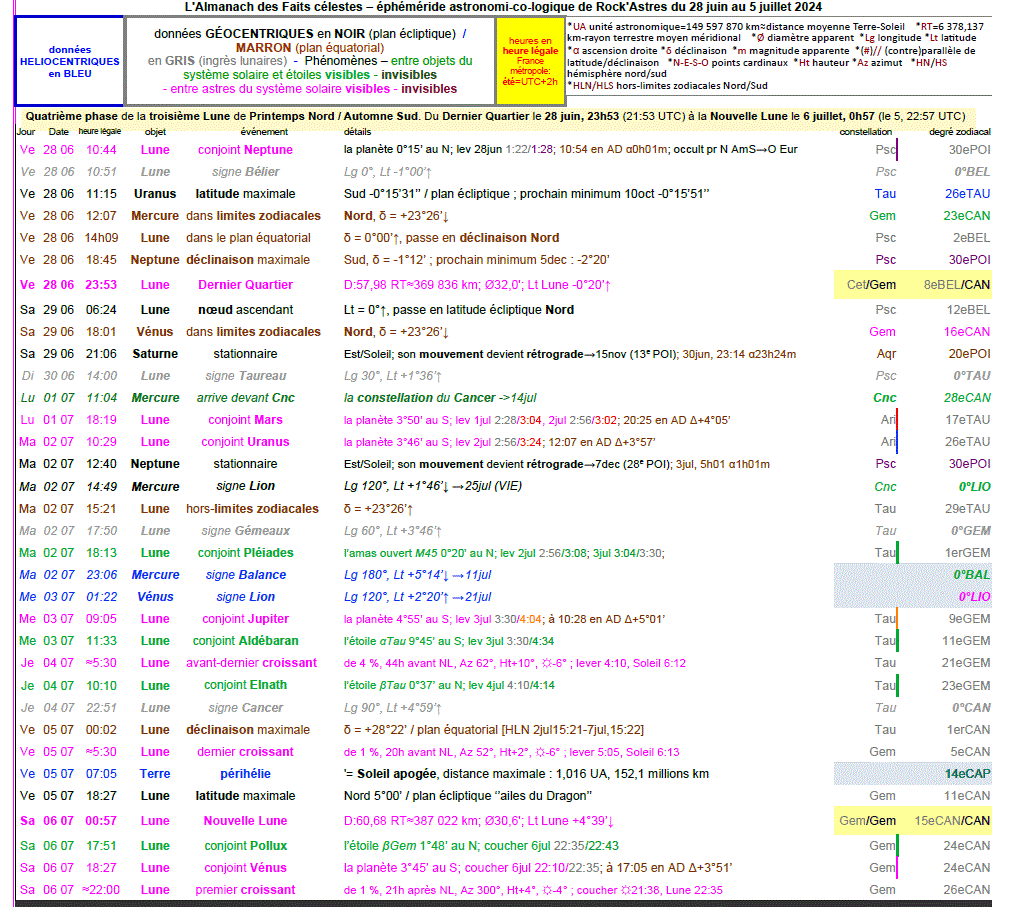Click the yellow '15eCAN/CAN' degree cell
This screenshot has width=1011, height=907.
tap(952, 821)
